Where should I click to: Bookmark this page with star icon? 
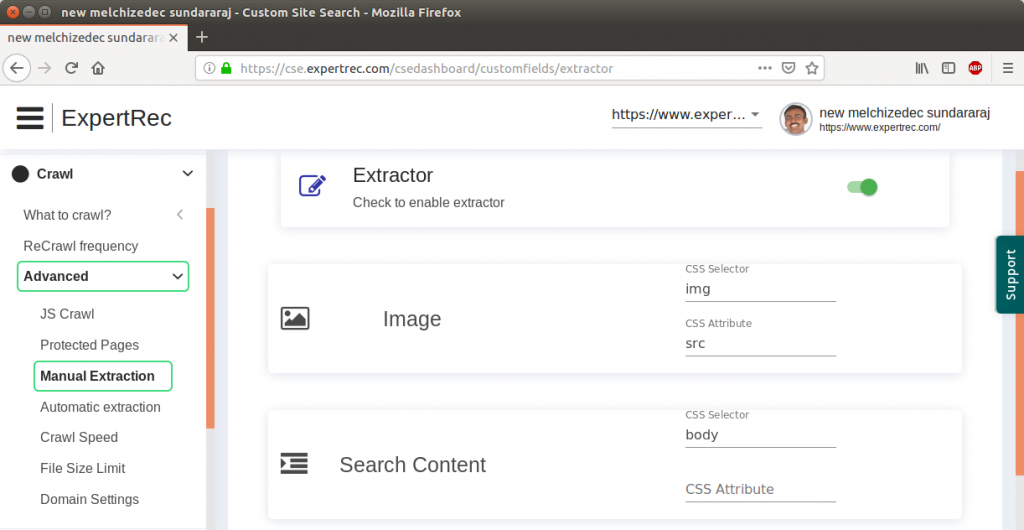812,69
